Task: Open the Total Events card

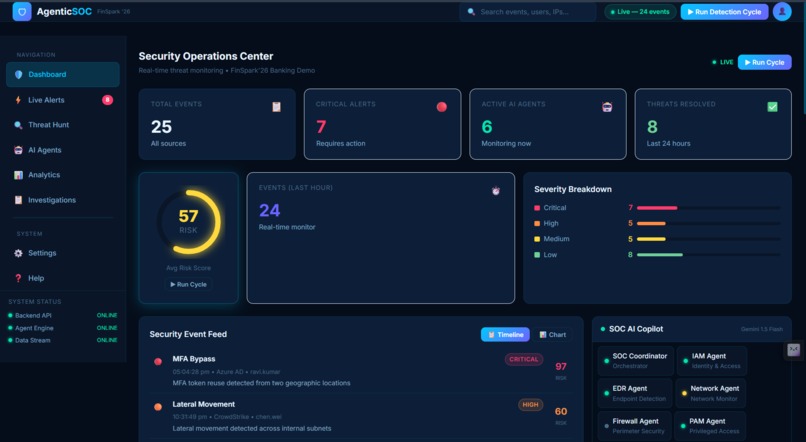Action: click(x=217, y=124)
